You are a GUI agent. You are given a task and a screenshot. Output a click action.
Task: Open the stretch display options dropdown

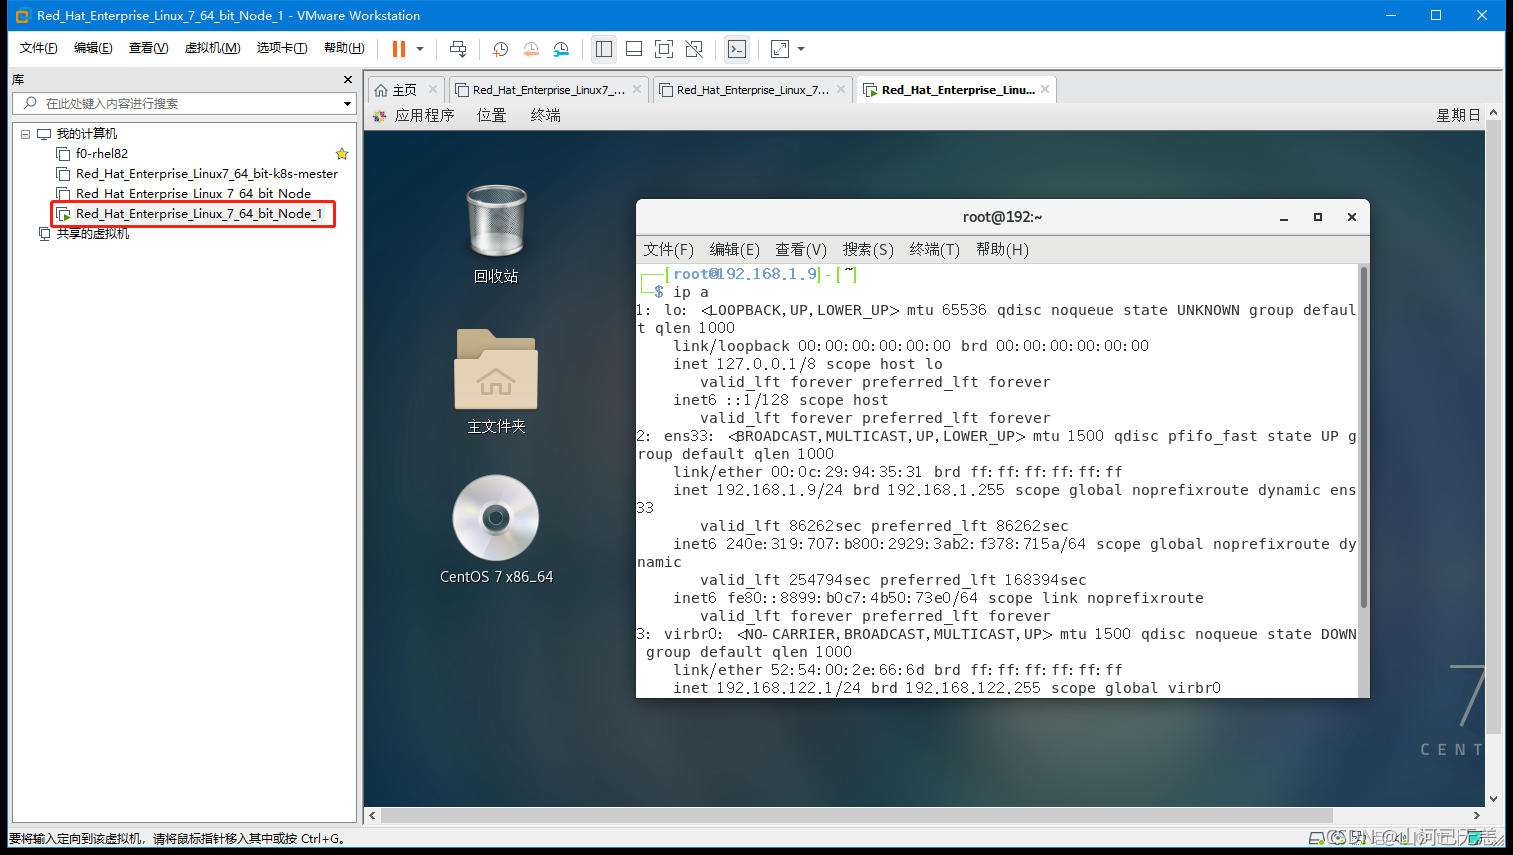click(x=801, y=49)
